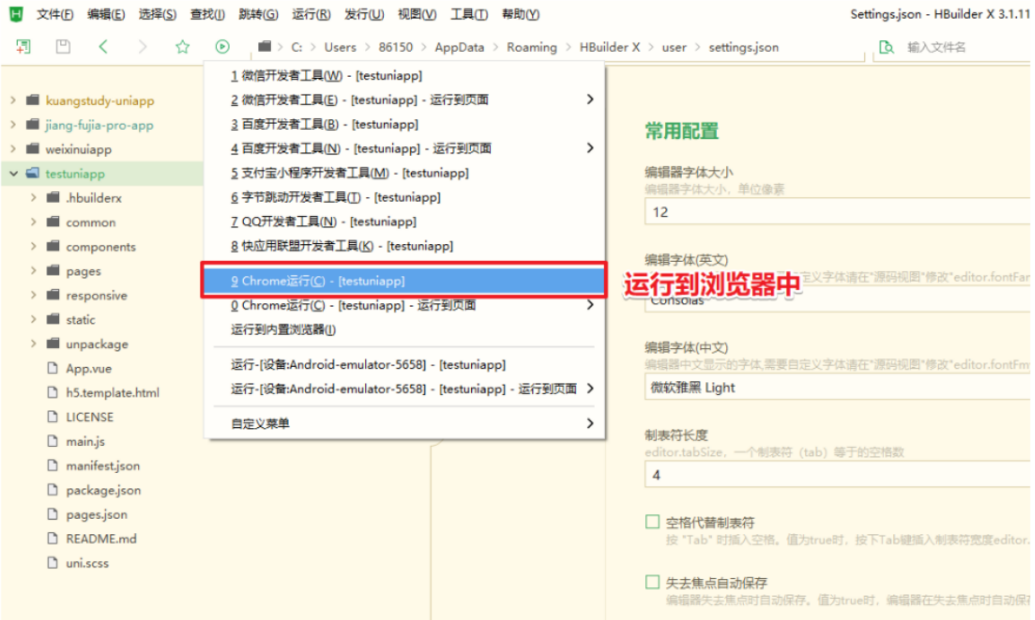Viewport: 1035px width, 620px height.
Task: Click AppData in the breadcrumb path
Action: [x=459, y=47]
